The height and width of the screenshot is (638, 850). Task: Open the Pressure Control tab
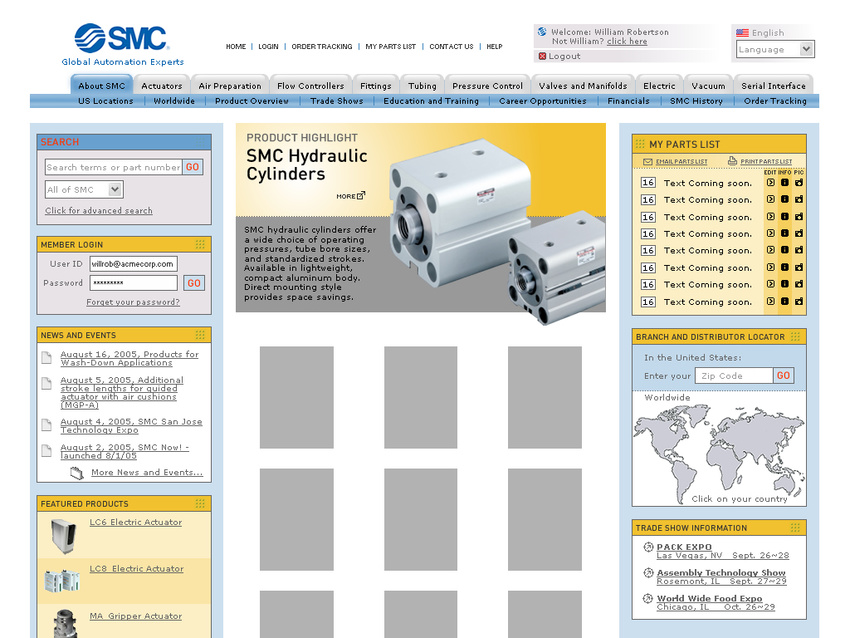(x=487, y=86)
